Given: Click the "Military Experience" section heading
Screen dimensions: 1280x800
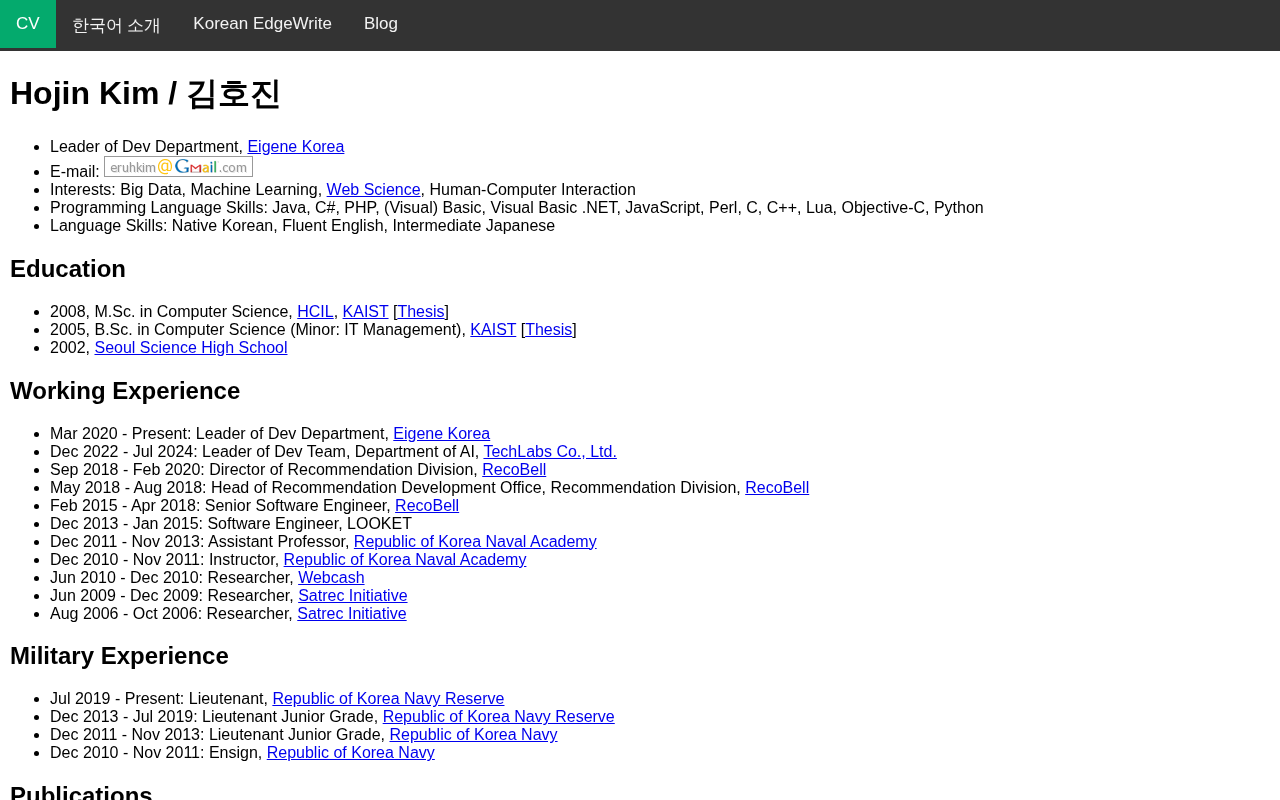Looking at the screenshot, I should pos(119,656).
